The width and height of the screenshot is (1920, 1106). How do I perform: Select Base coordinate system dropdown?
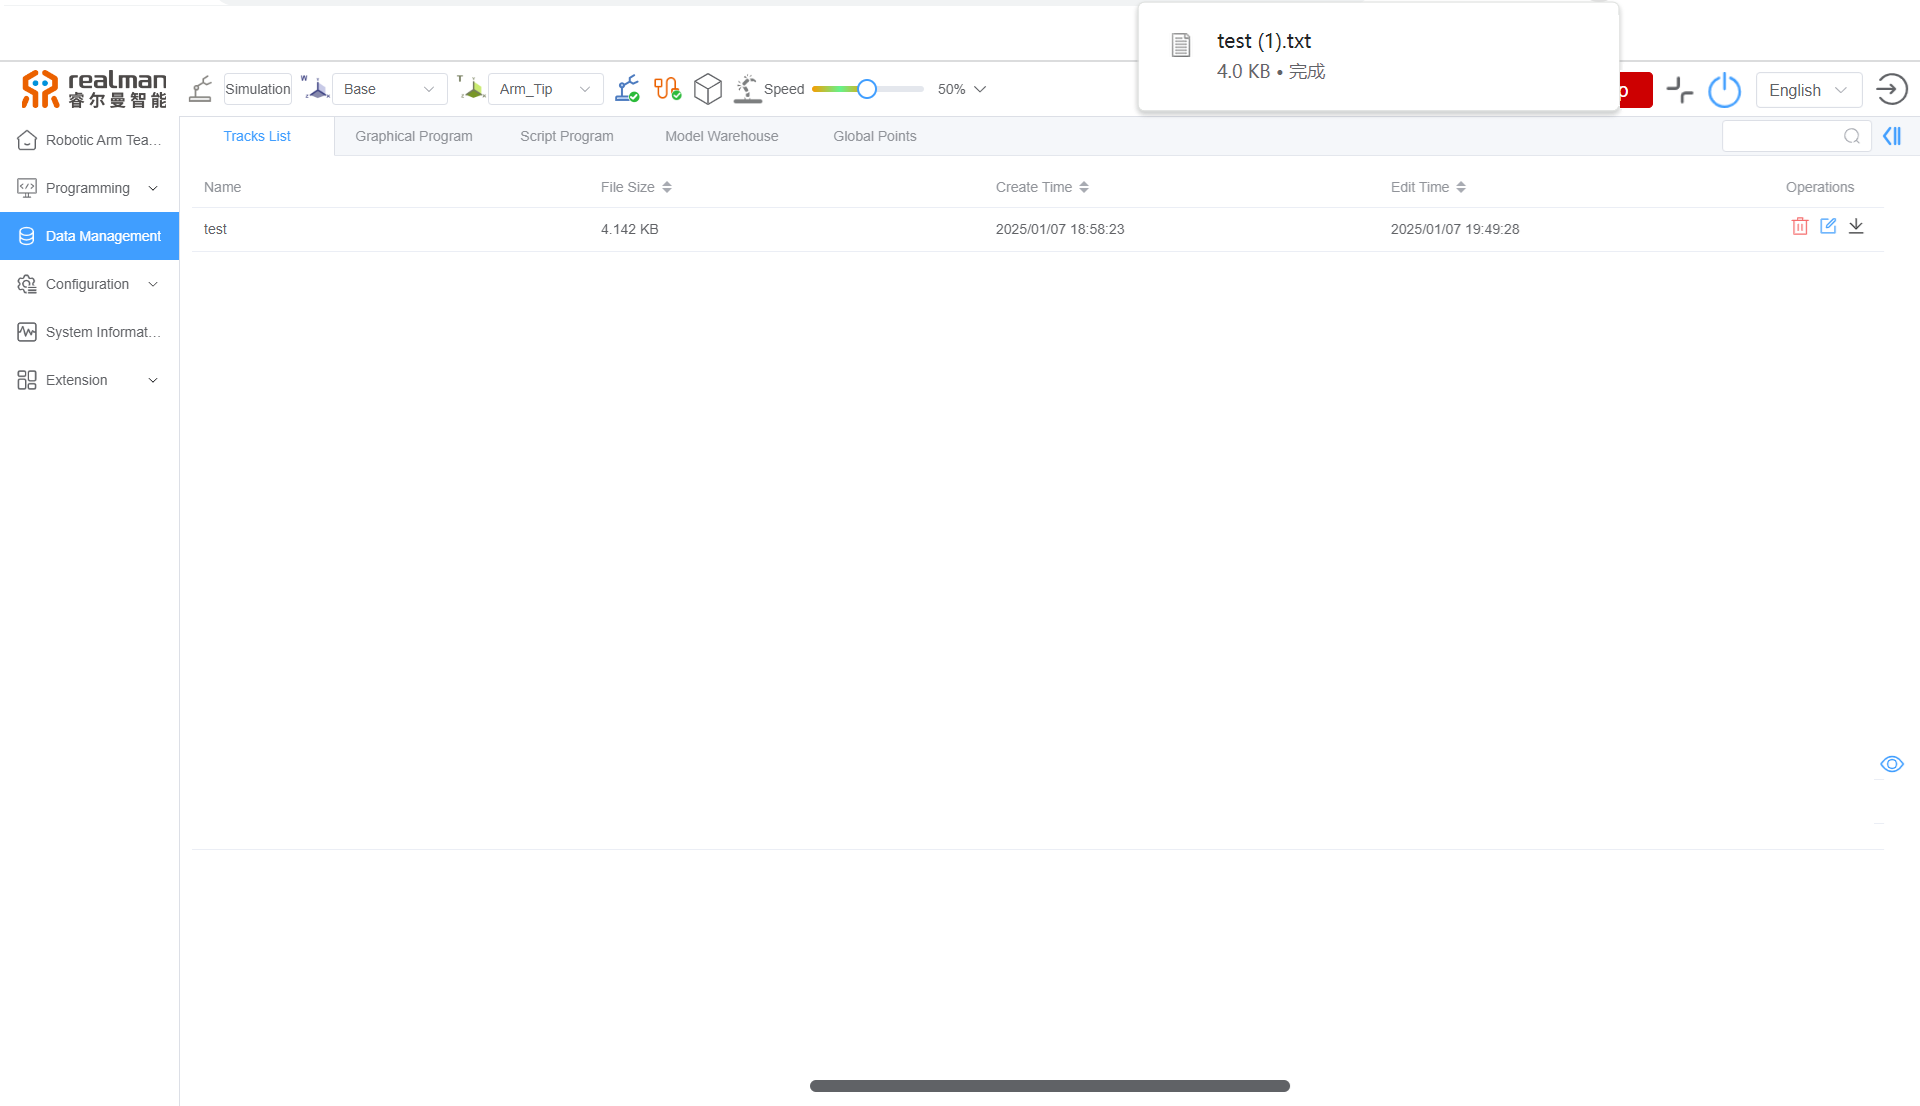pos(385,88)
